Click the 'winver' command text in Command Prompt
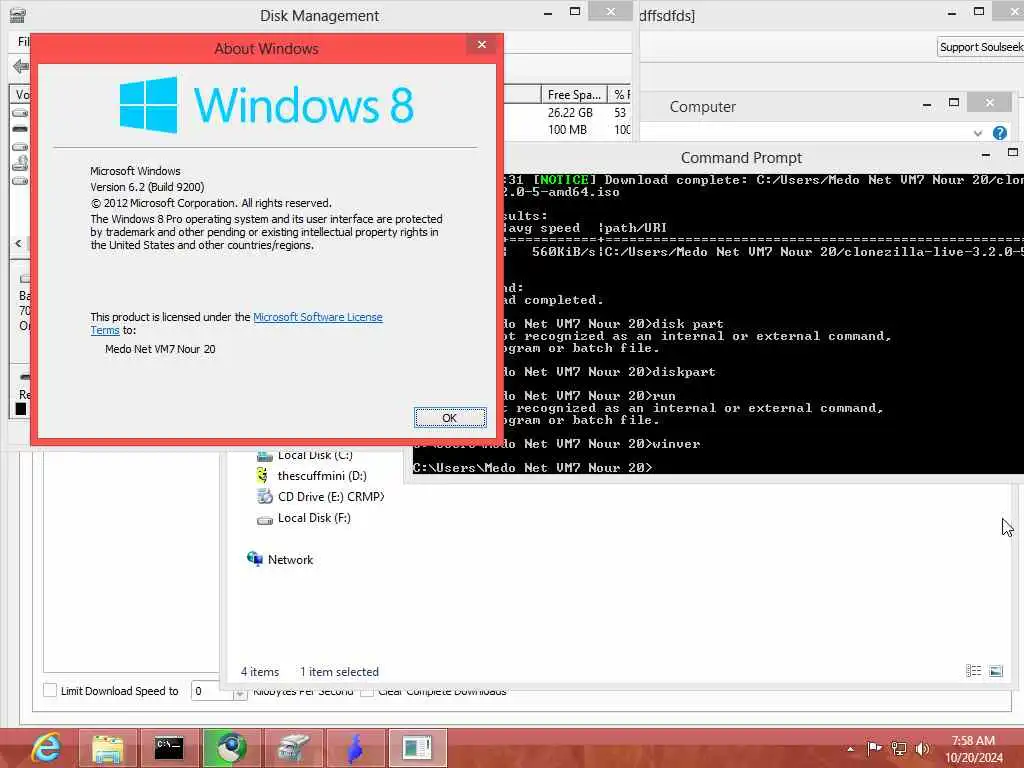Viewport: 1024px width, 768px height. pos(676,444)
